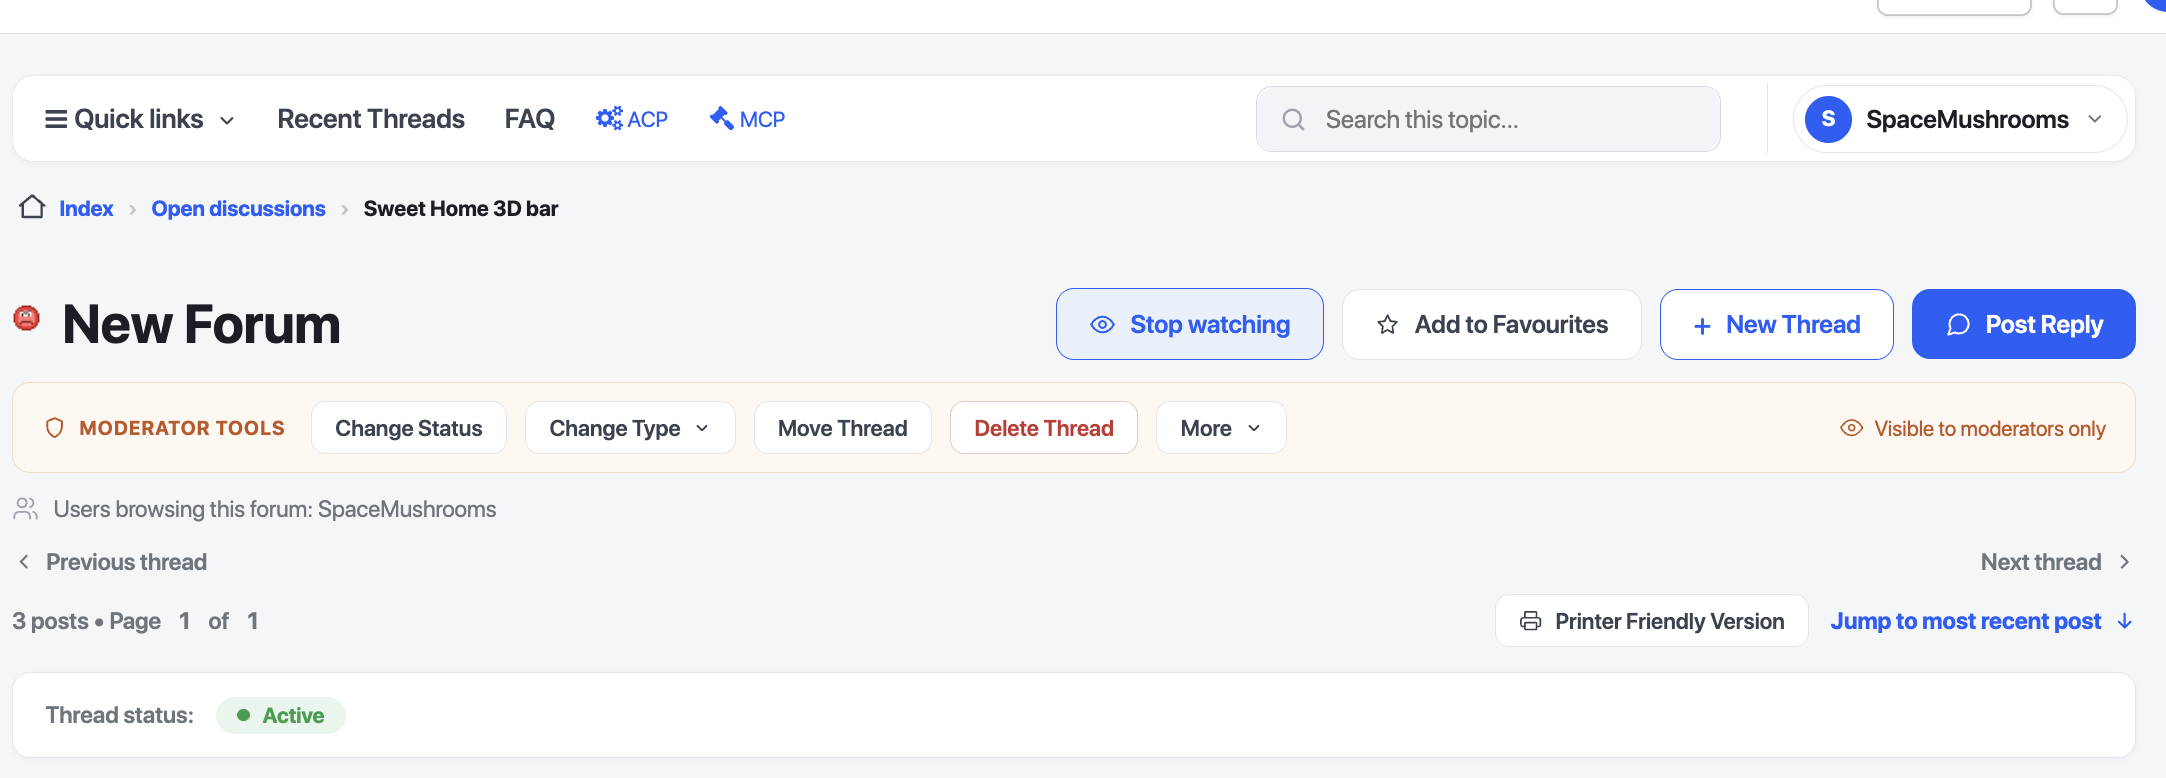Start a New Thread
This screenshot has width=2166, height=778.
tap(1777, 324)
